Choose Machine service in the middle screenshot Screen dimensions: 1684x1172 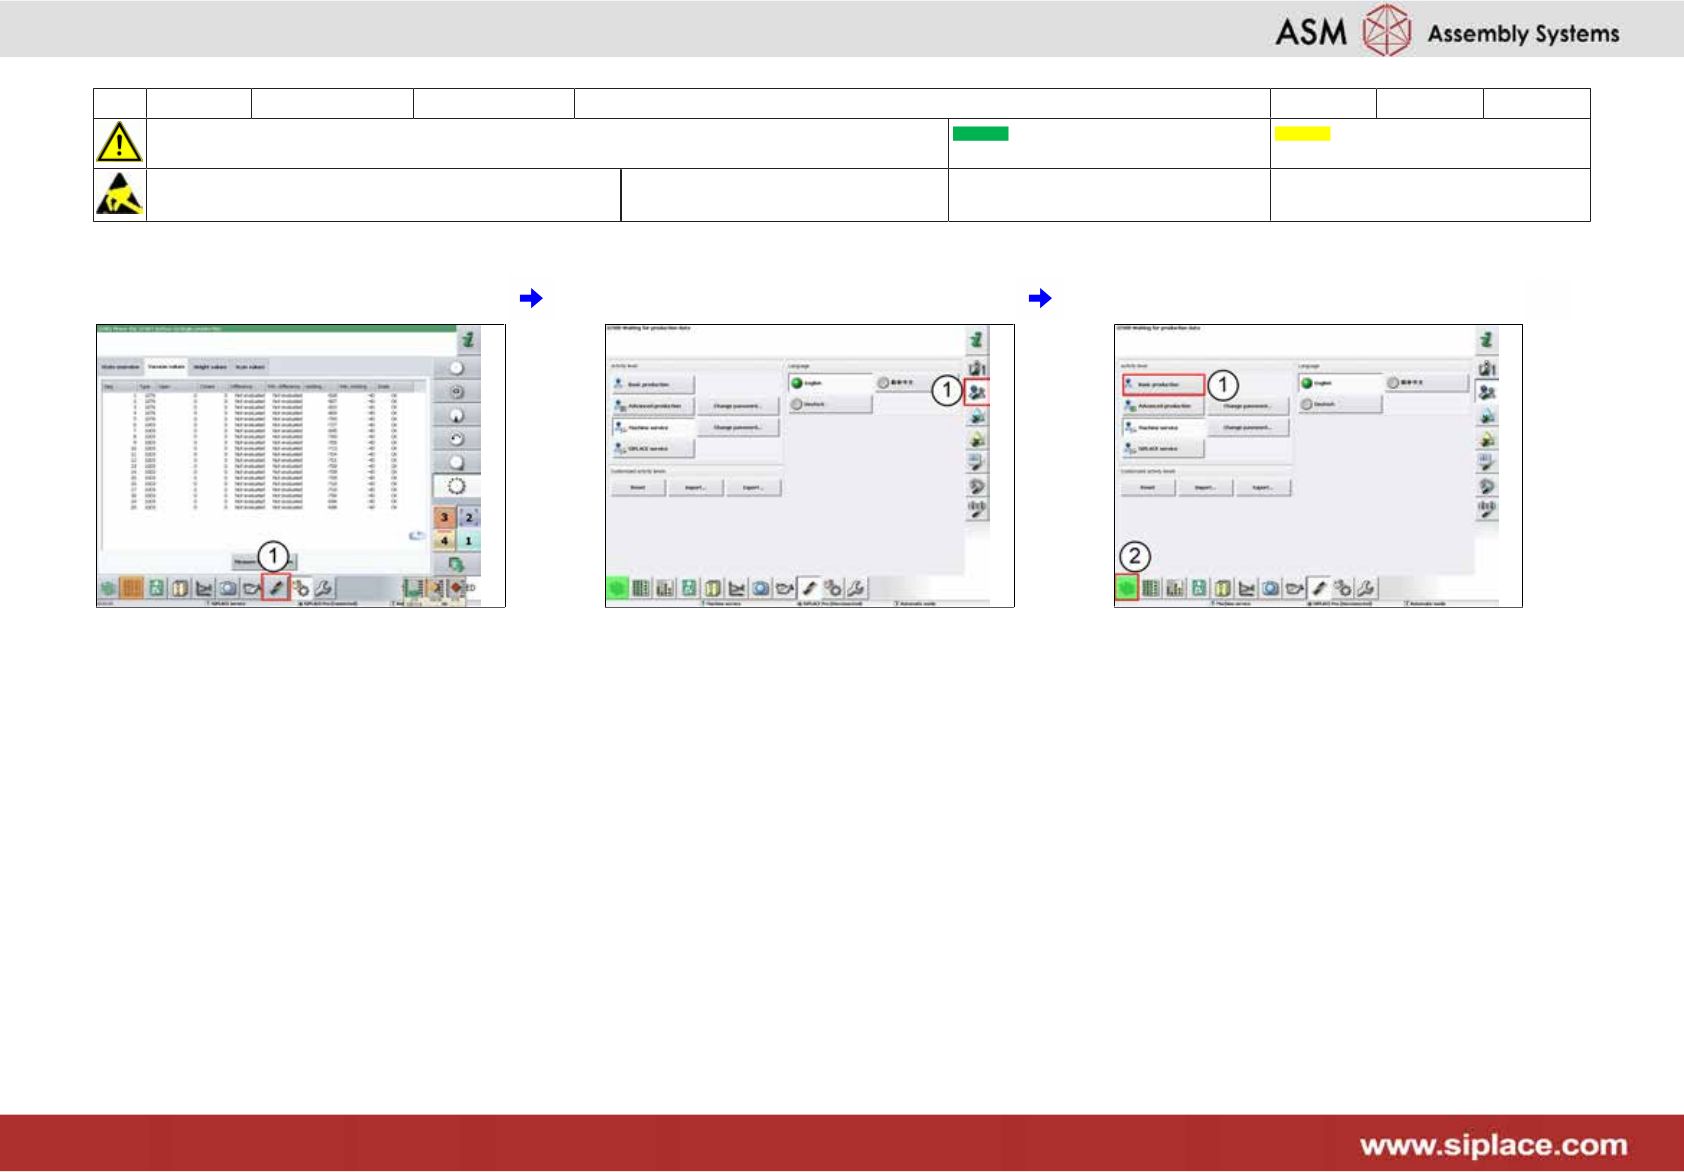(653, 427)
